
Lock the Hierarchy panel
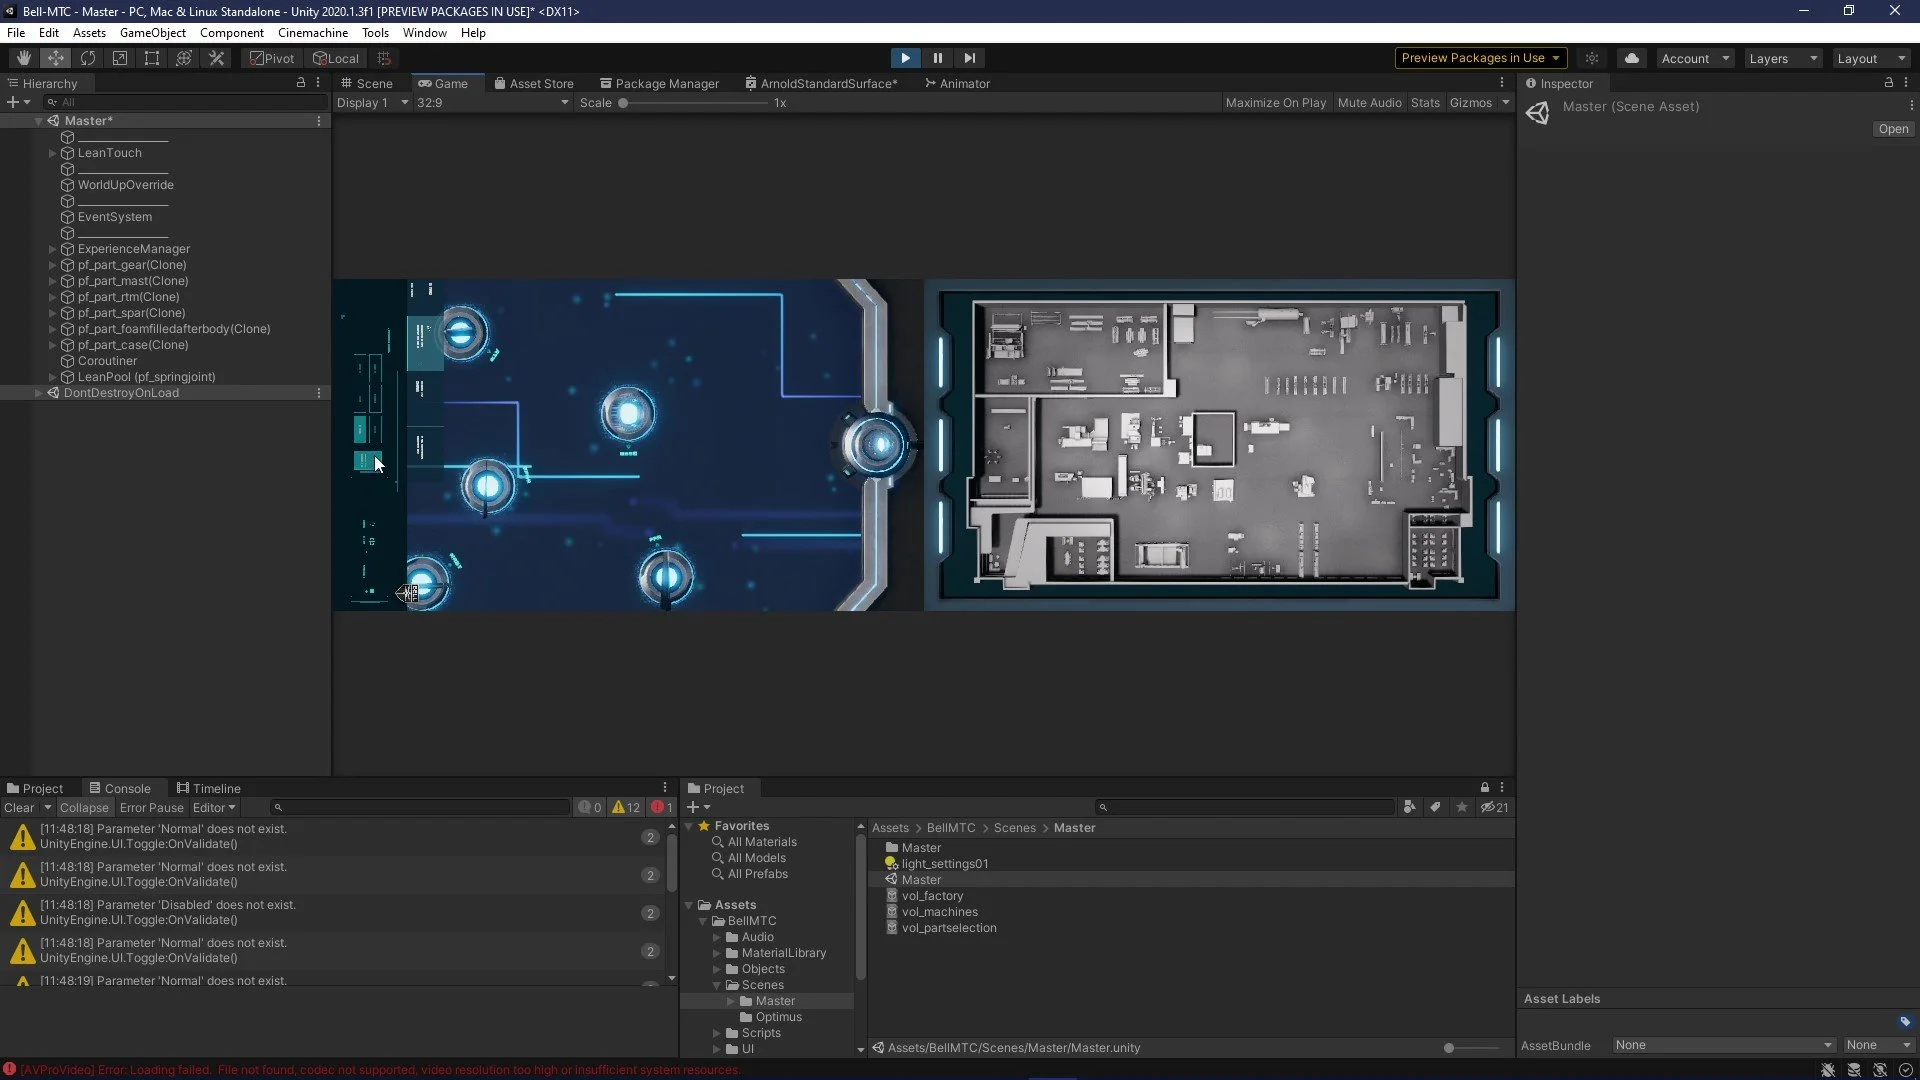[x=300, y=83]
